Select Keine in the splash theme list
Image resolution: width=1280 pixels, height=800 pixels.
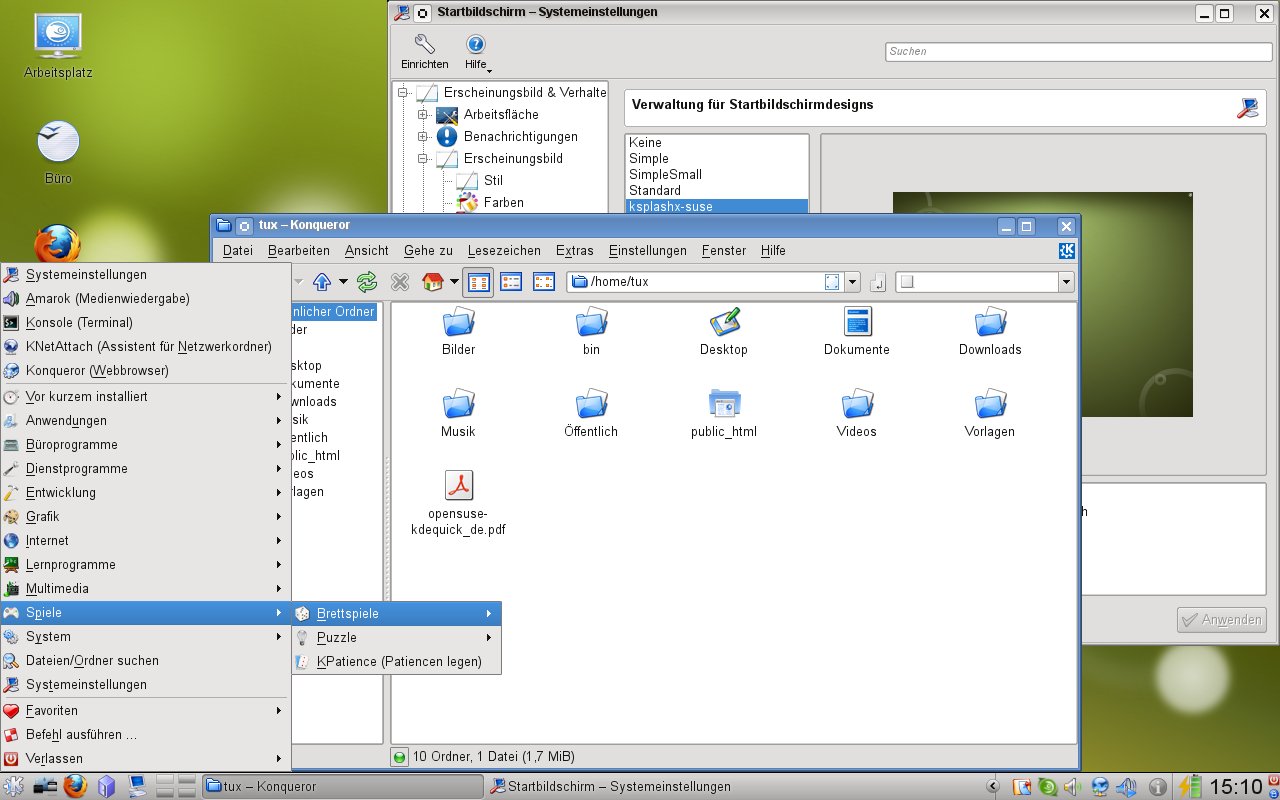click(x=716, y=142)
